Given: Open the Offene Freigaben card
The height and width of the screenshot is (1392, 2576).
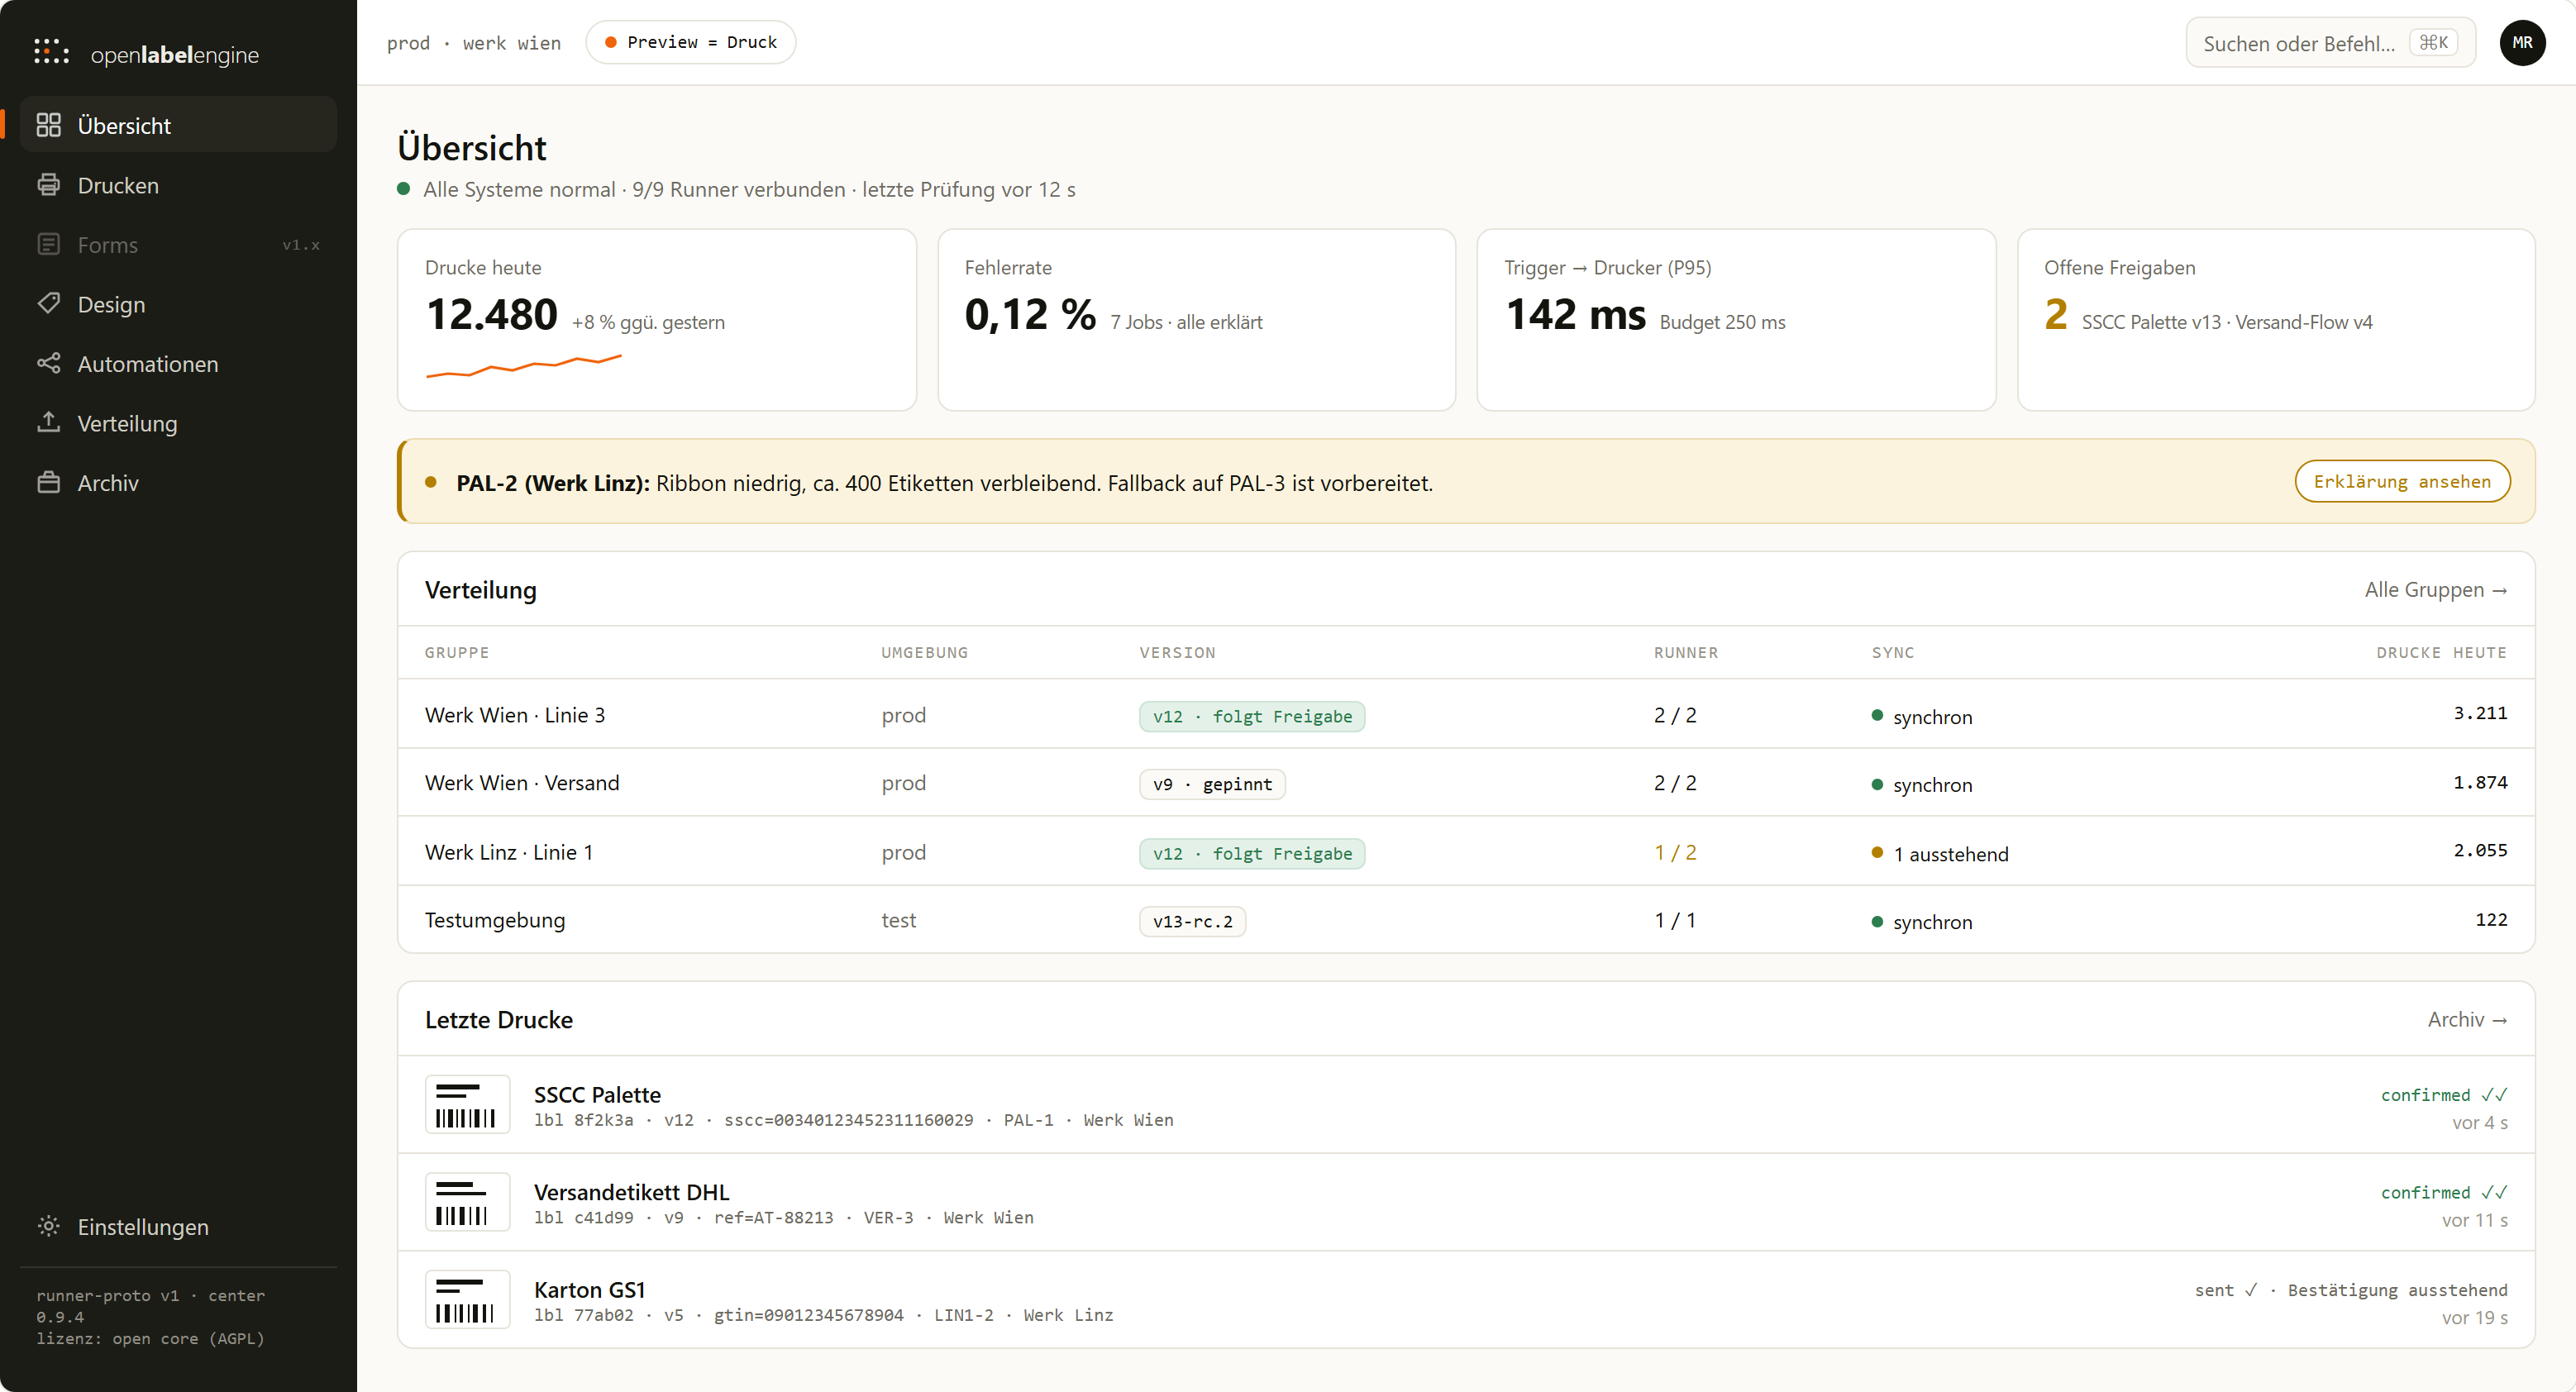Looking at the screenshot, I should click(x=2276, y=319).
